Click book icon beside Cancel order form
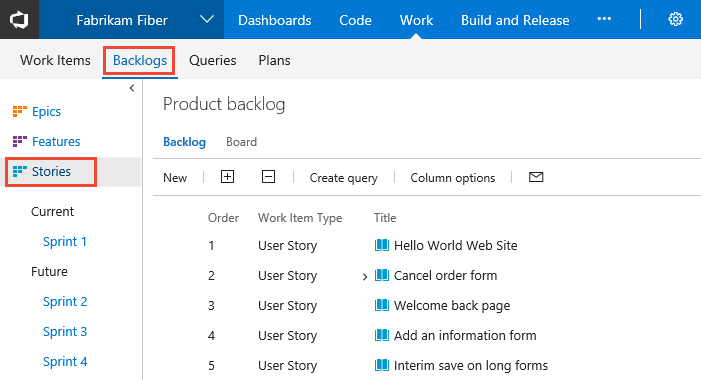This screenshot has height=380, width=701. point(381,275)
